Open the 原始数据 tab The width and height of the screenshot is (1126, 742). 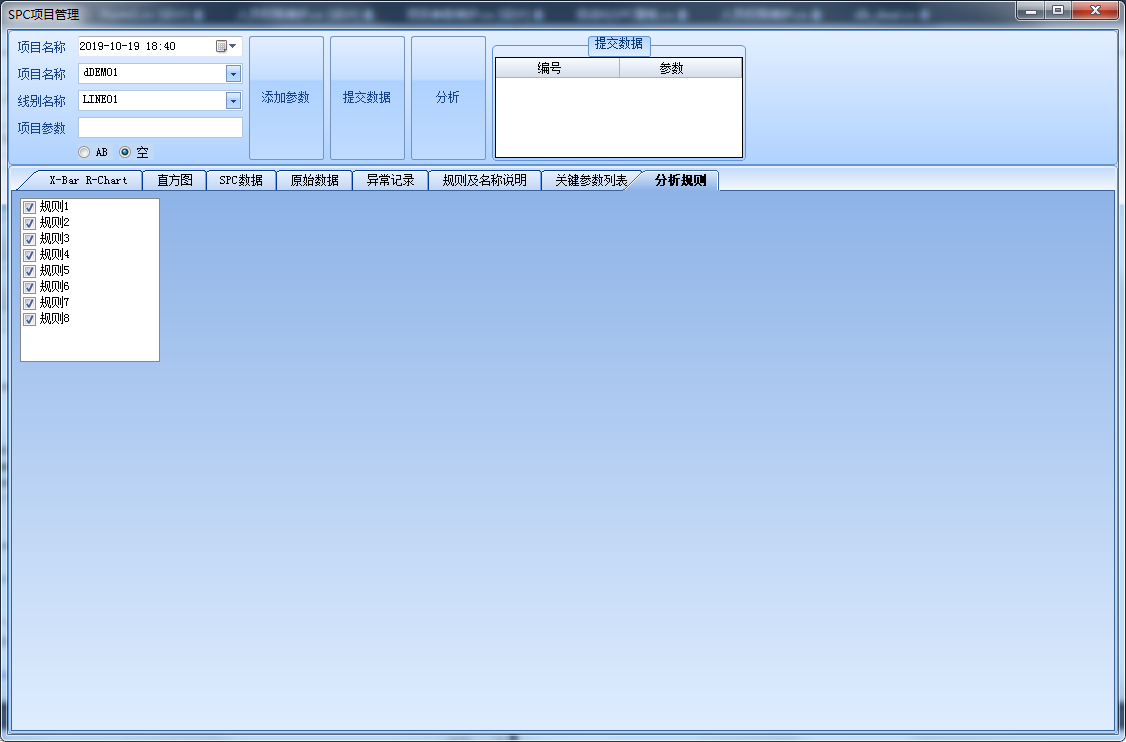315,180
